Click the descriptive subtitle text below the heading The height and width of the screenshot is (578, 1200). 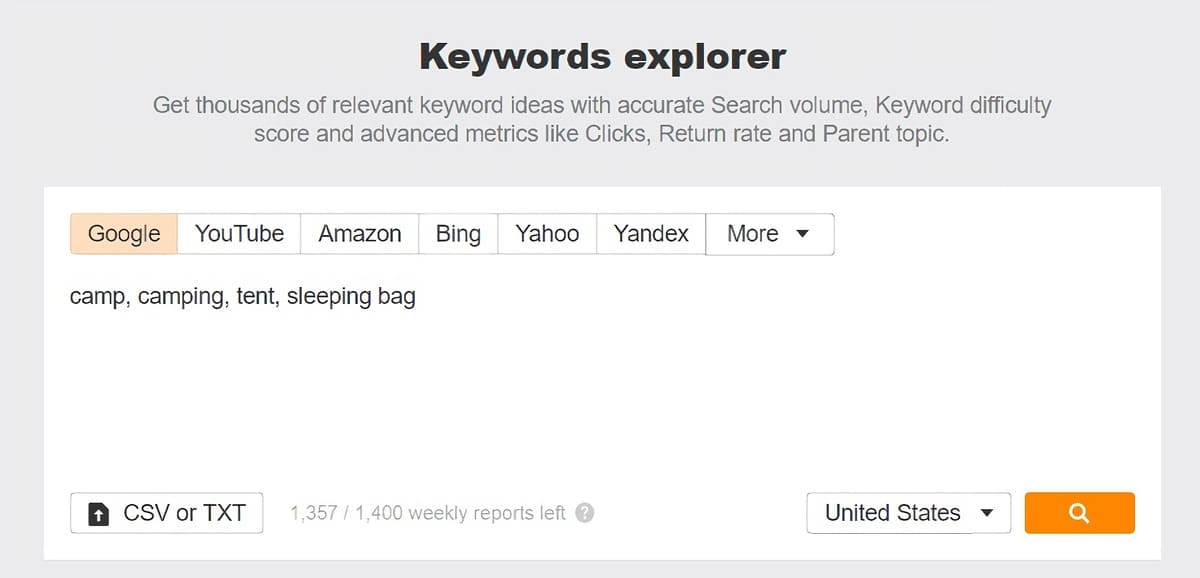point(600,118)
